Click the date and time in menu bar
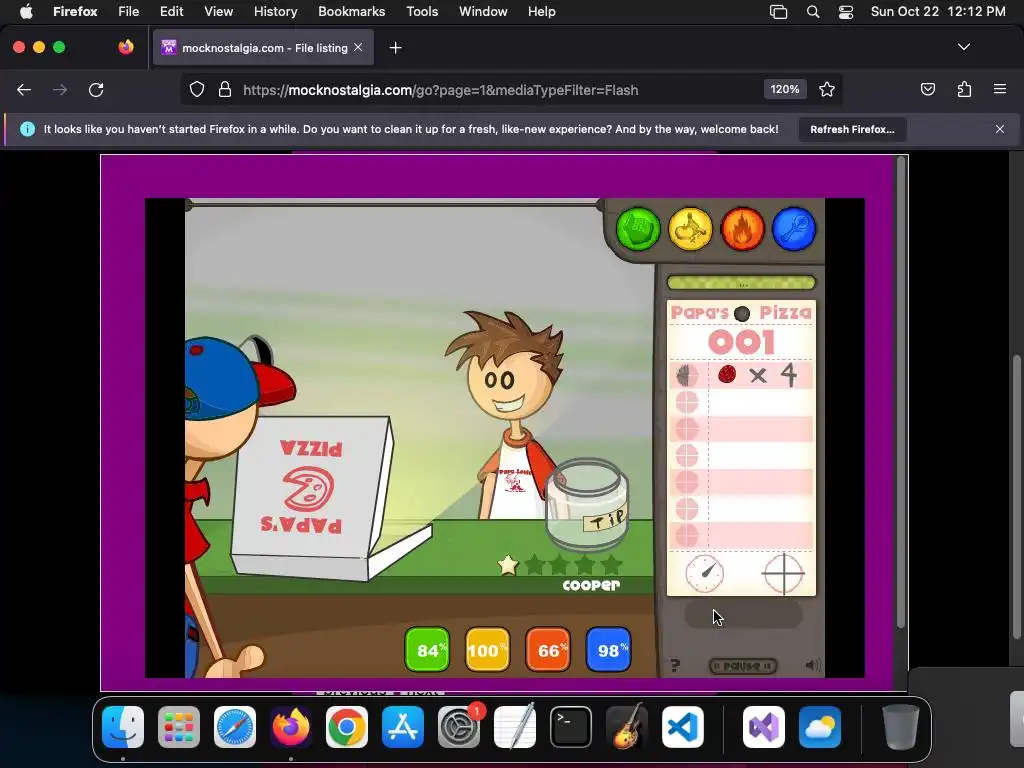Image resolution: width=1024 pixels, height=768 pixels. pyautogui.click(x=938, y=12)
